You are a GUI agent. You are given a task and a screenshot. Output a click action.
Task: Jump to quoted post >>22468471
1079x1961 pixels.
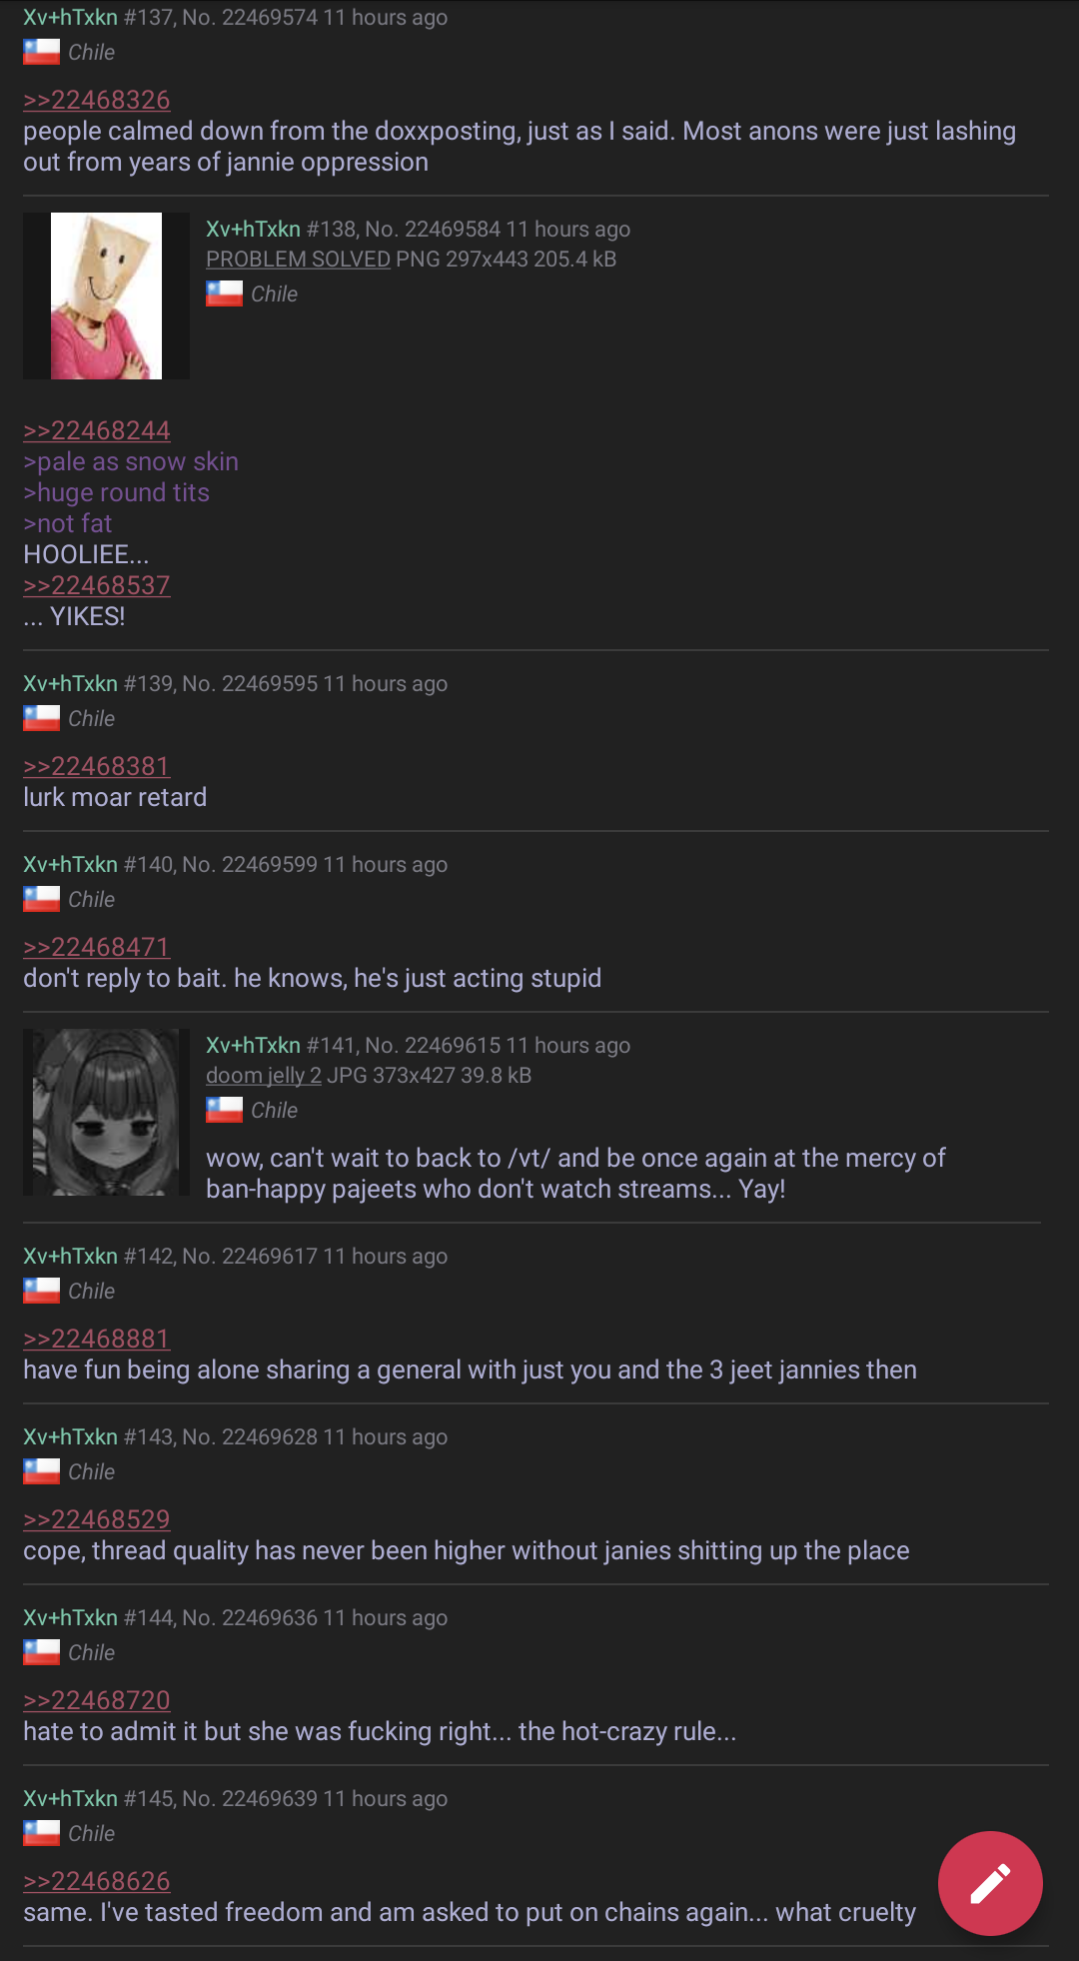pyautogui.click(x=97, y=947)
